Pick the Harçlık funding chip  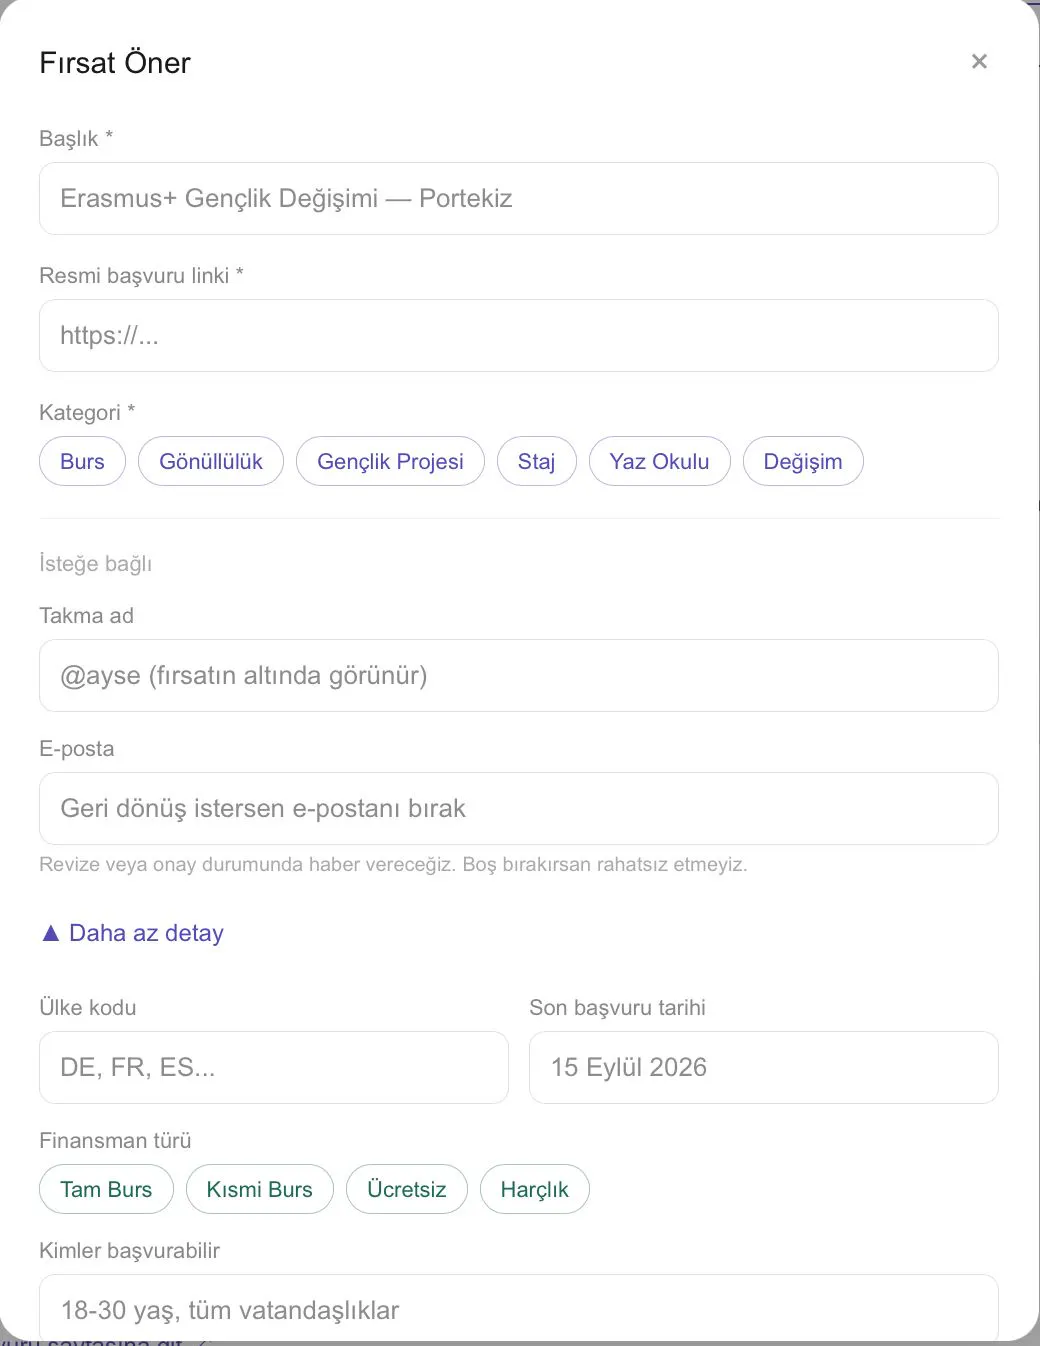pos(535,1189)
